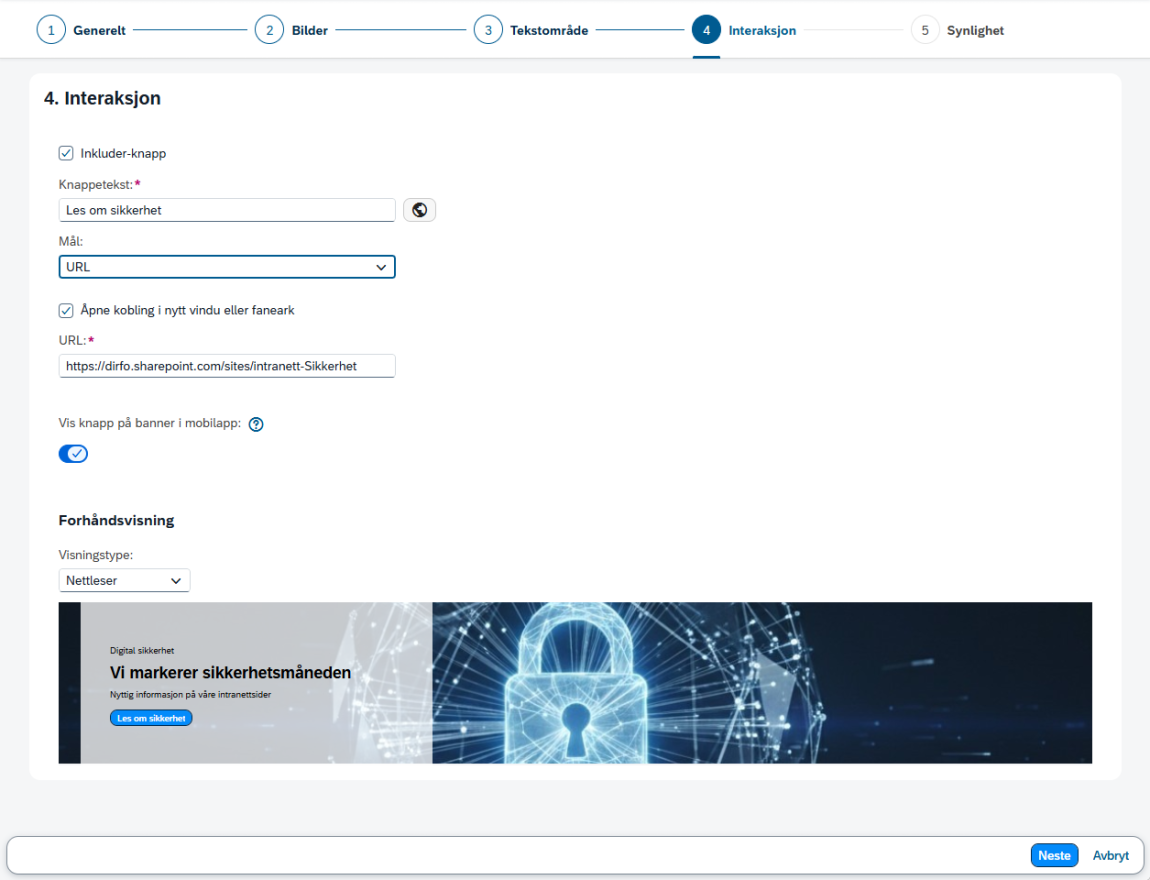Disable the Vis knapp på banner switch
This screenshot has width=1150, height=880.
click(73, 454)
